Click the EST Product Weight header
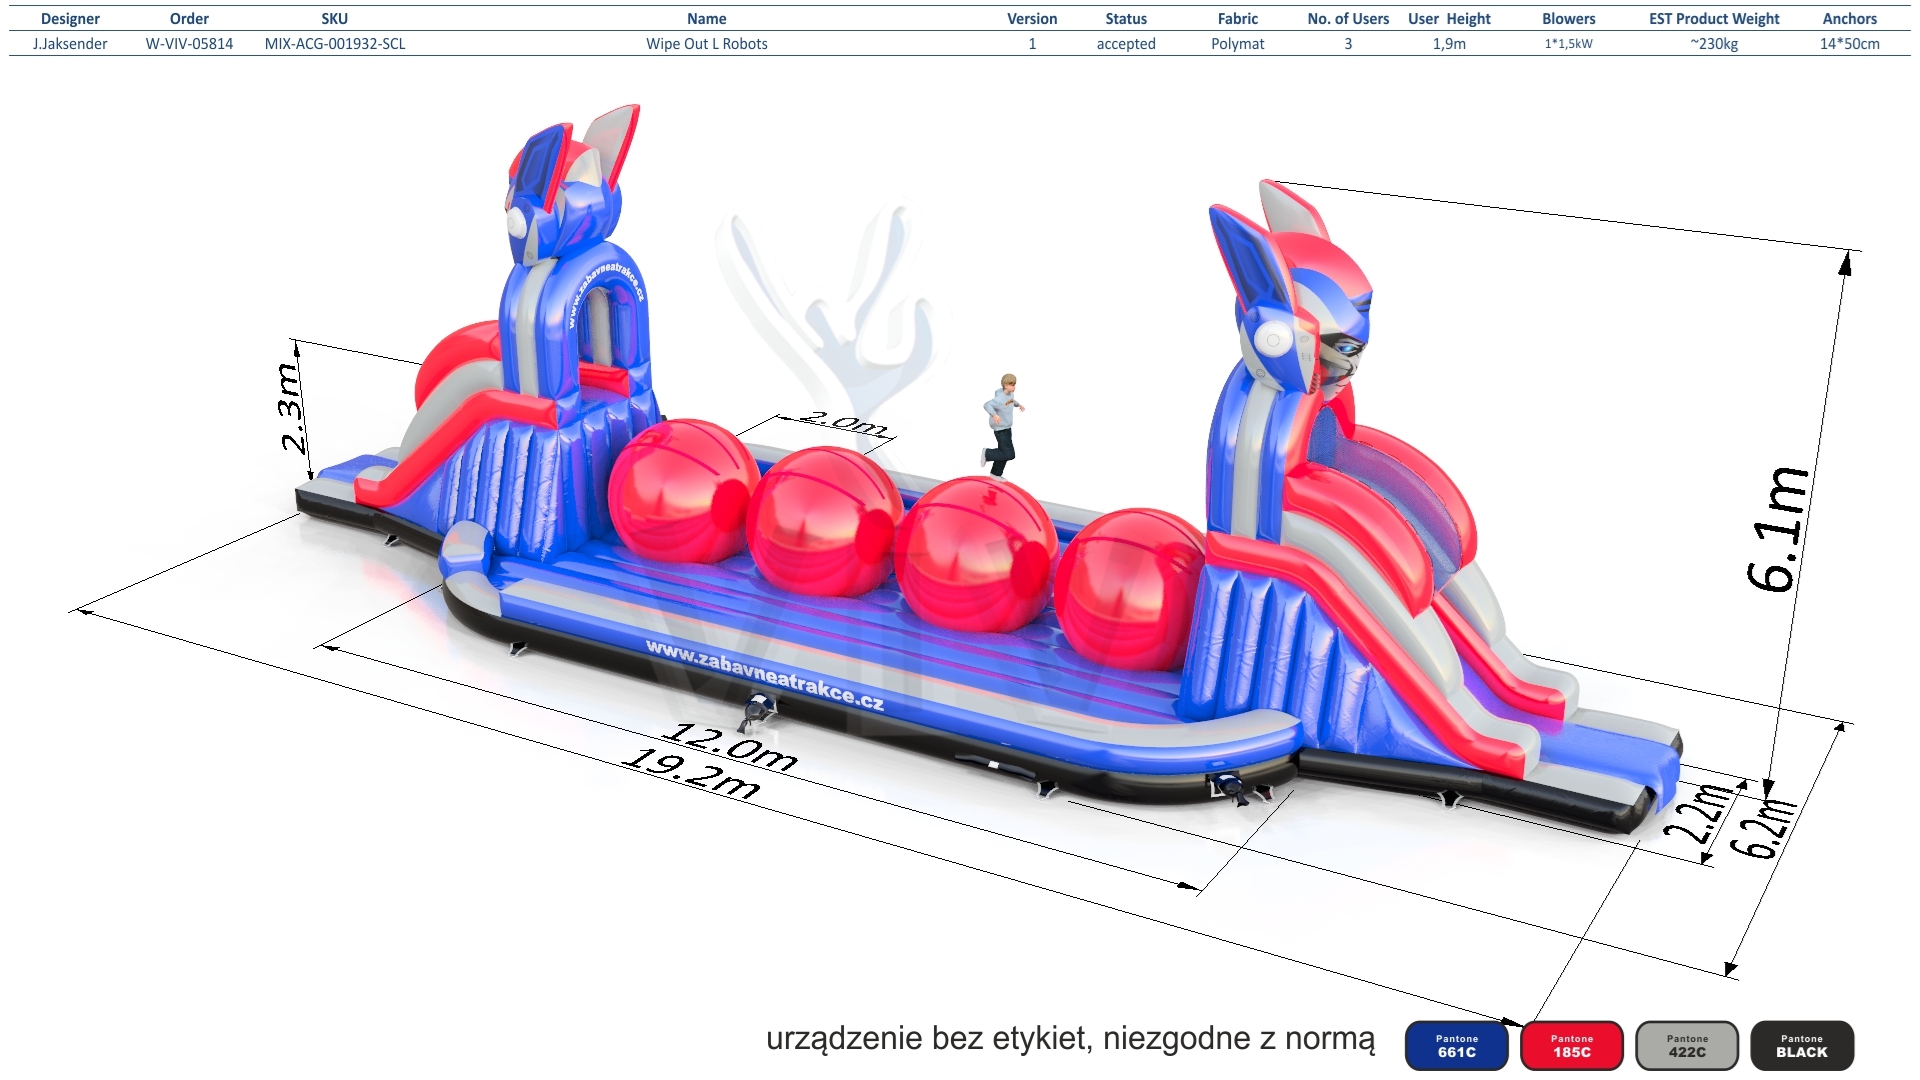Viewport: 1920px width, 1080px height. click(1714, 19)
